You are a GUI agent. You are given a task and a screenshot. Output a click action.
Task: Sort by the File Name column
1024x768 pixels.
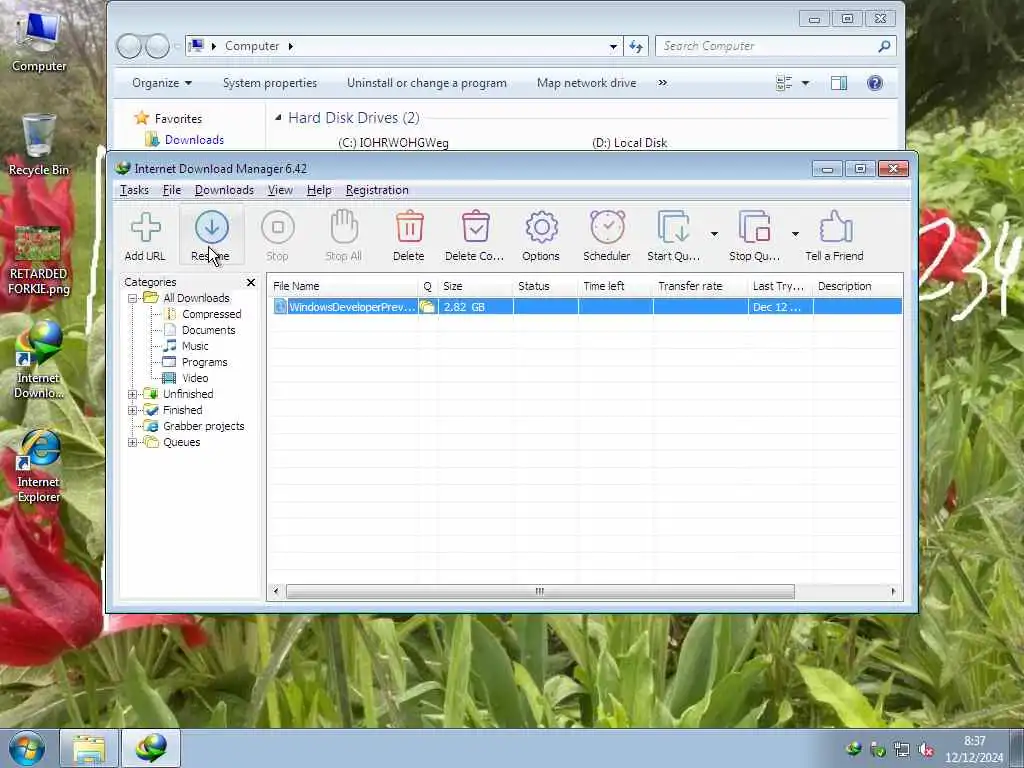click(343, 286)
